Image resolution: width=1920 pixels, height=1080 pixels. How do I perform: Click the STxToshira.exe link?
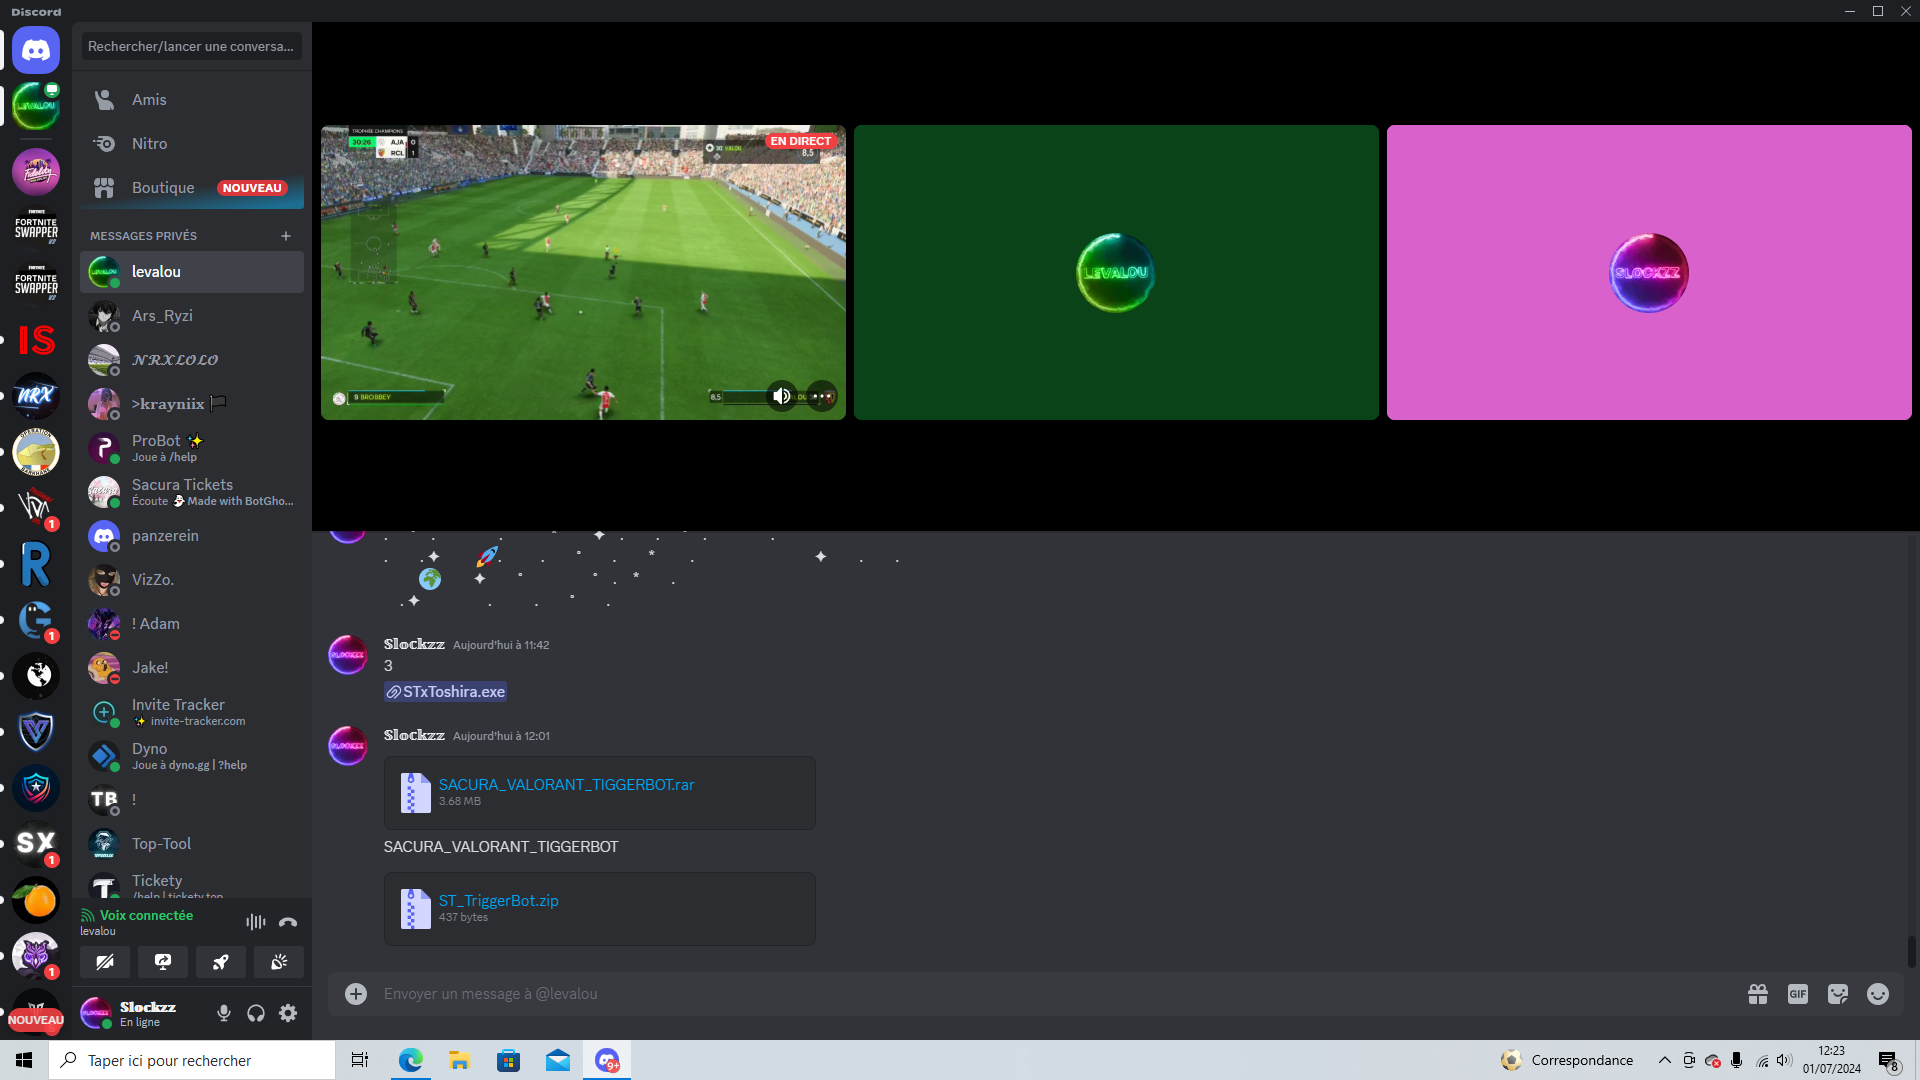click(x=445, y=692)
